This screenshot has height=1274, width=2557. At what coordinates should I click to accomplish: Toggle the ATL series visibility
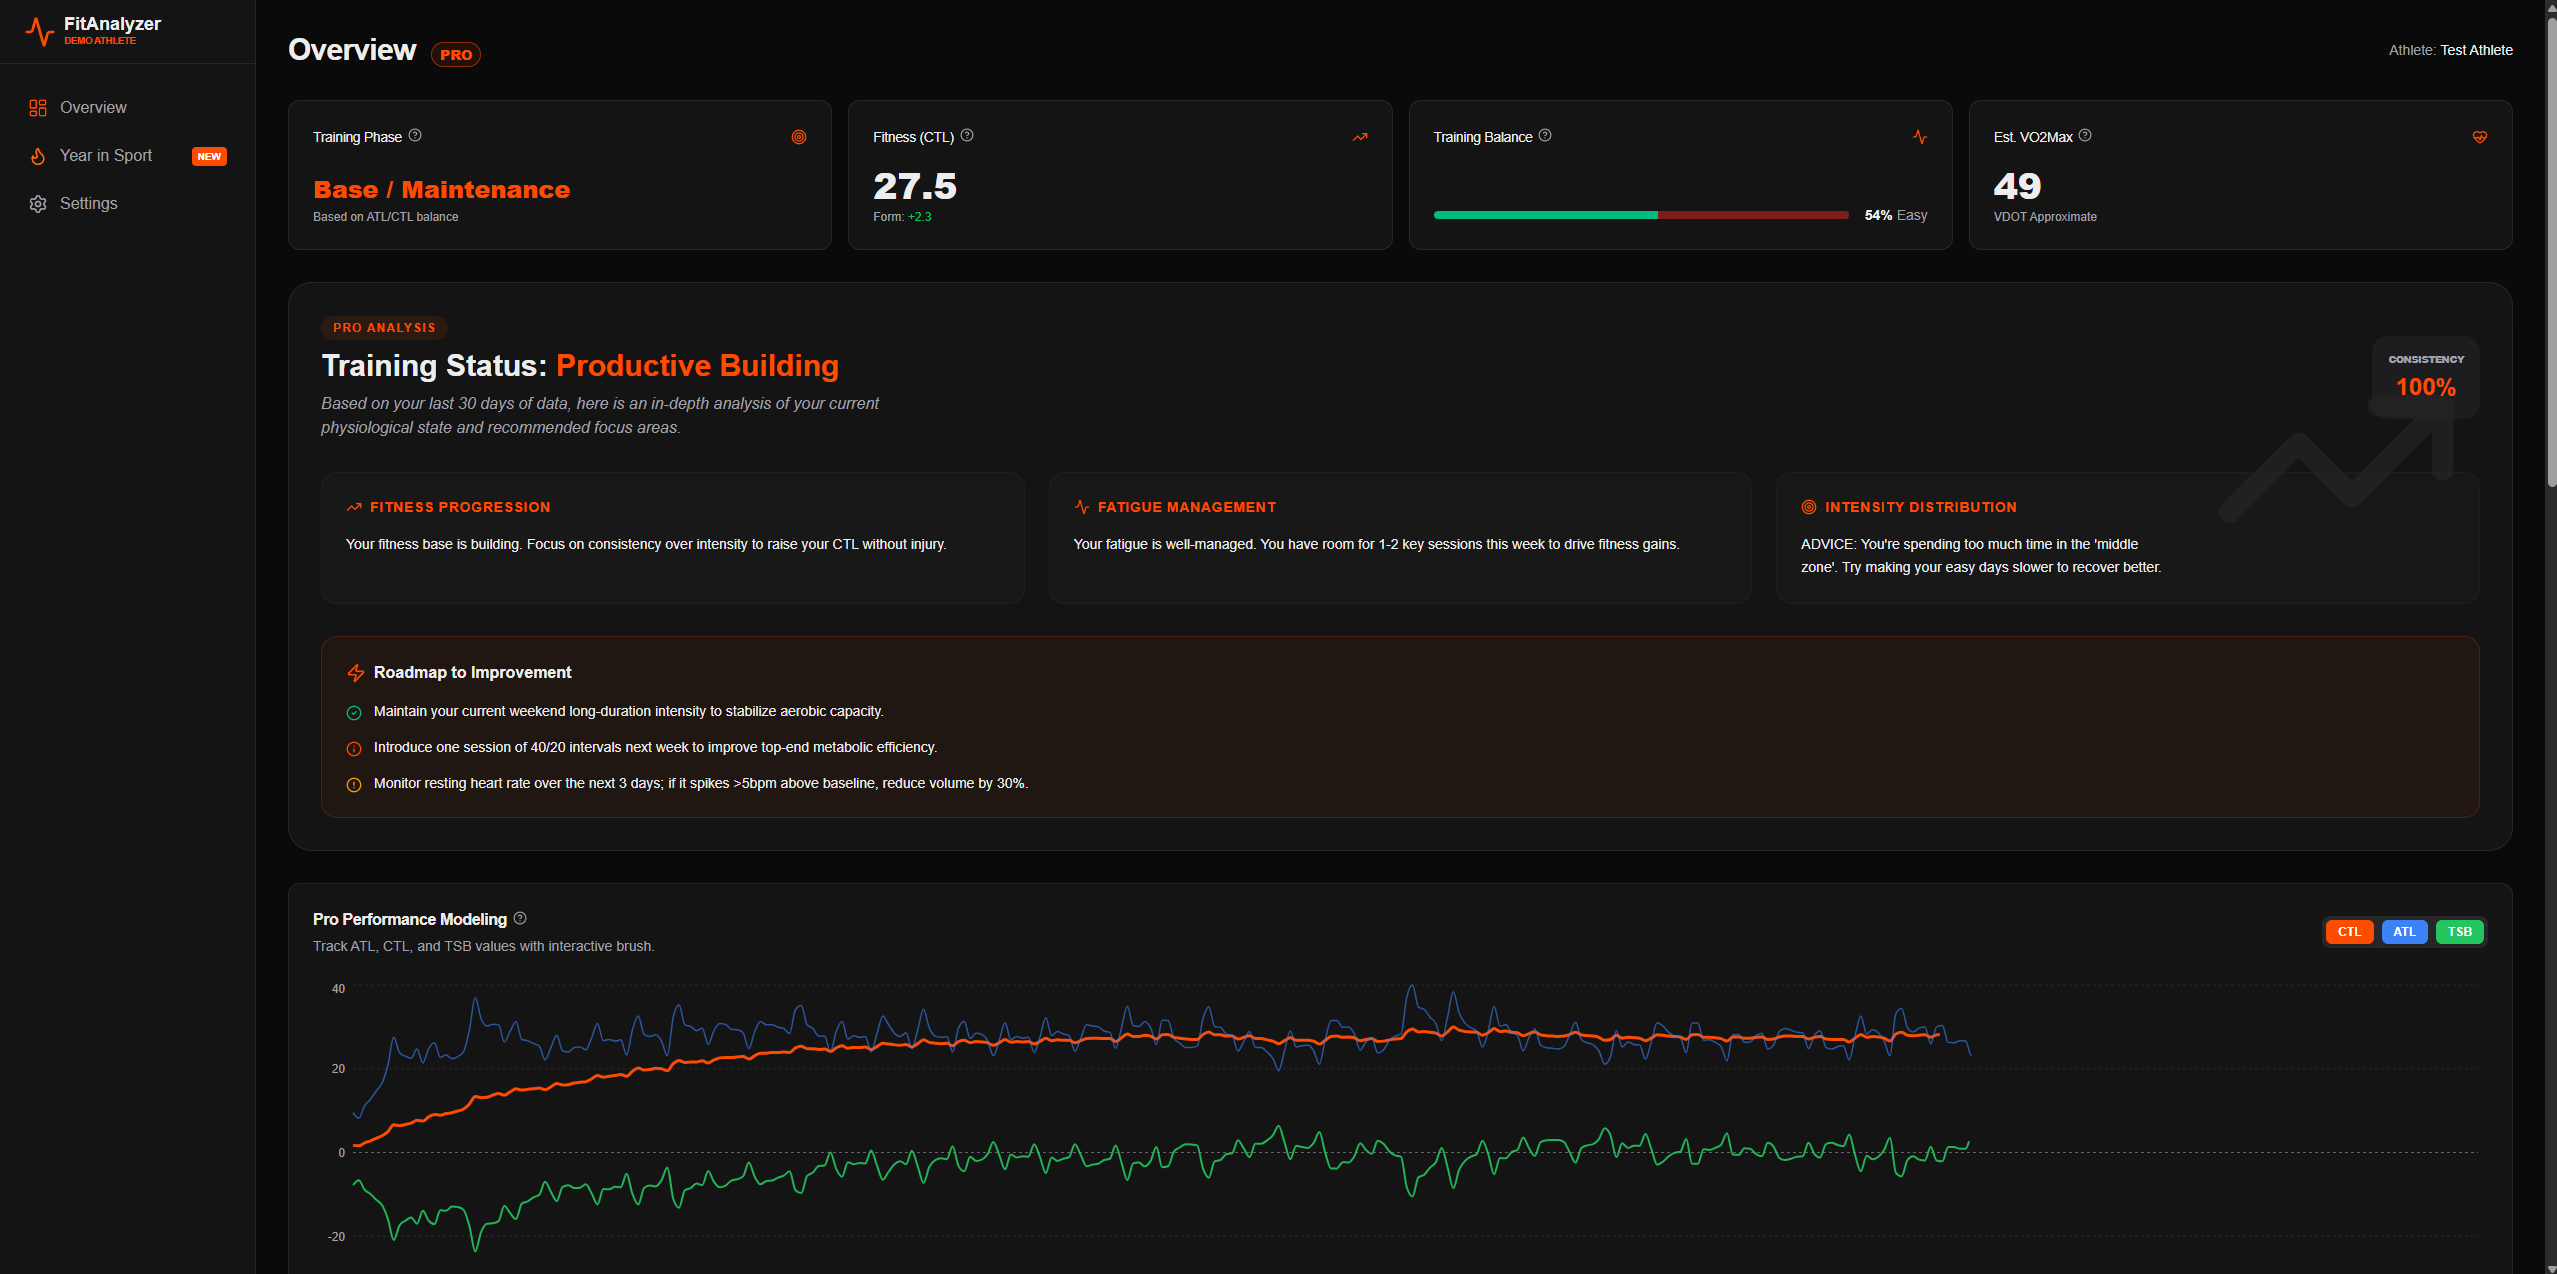2404,932
